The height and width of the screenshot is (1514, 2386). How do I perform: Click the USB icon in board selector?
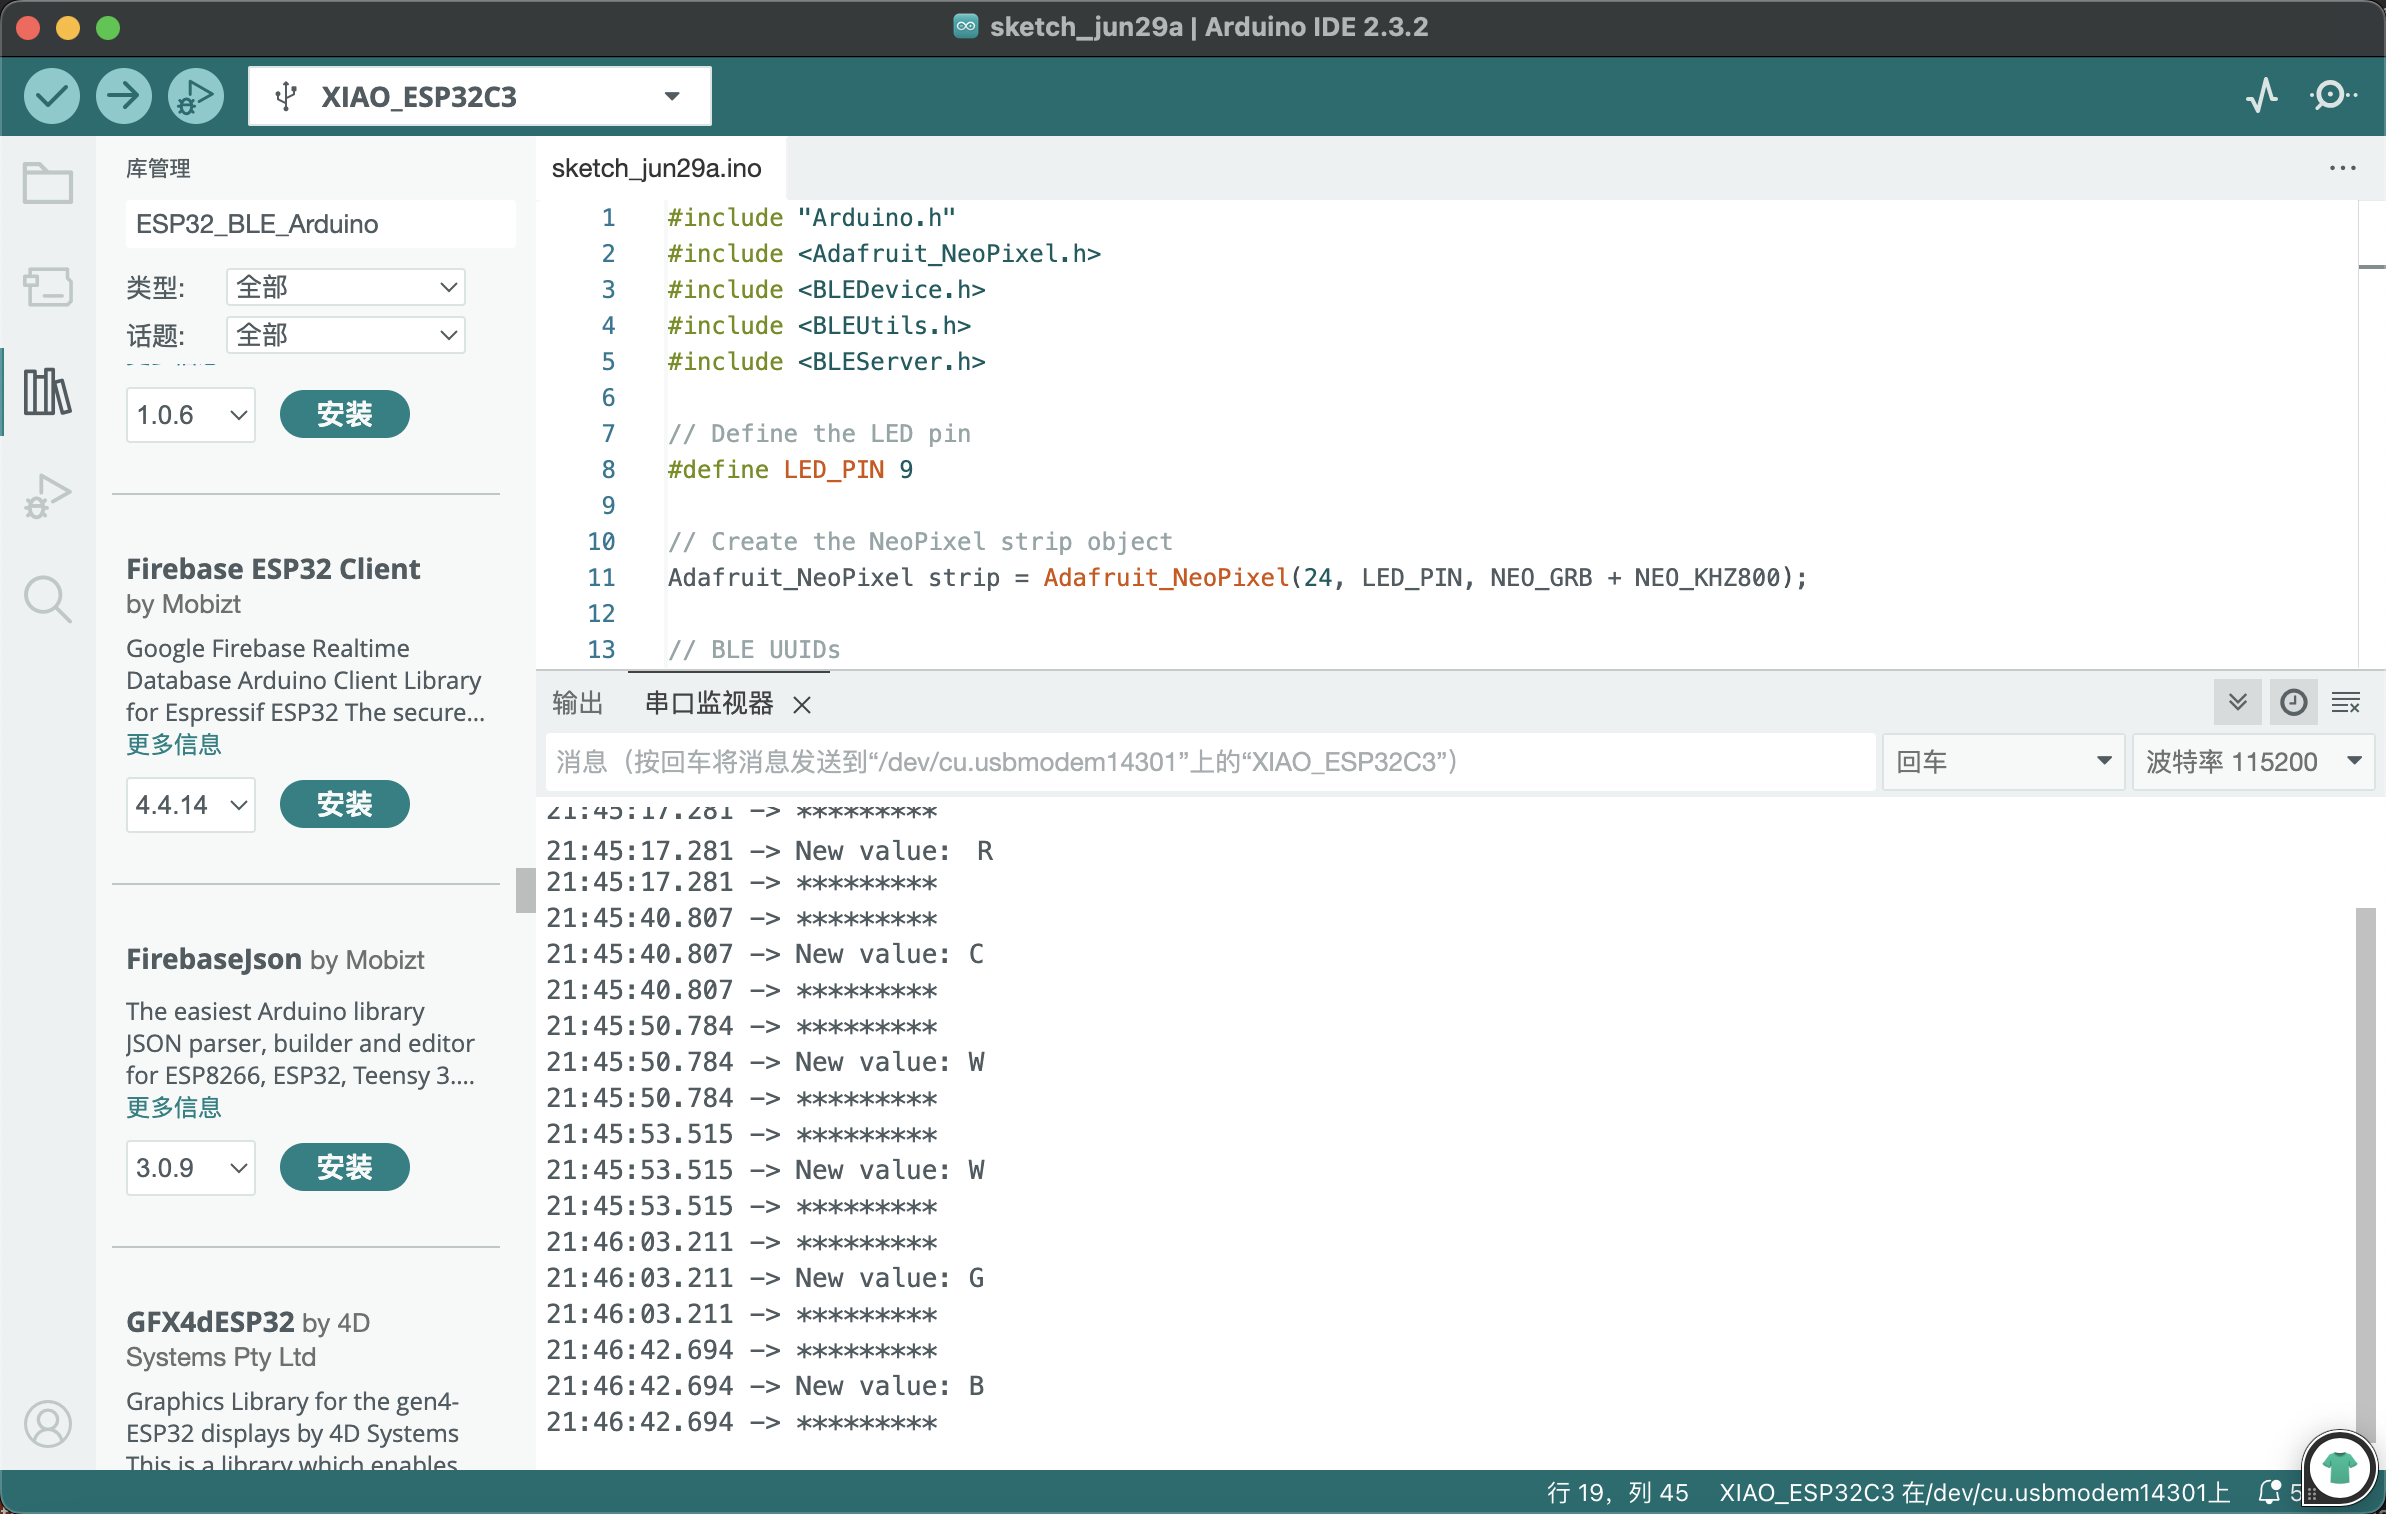coord(286,96)
